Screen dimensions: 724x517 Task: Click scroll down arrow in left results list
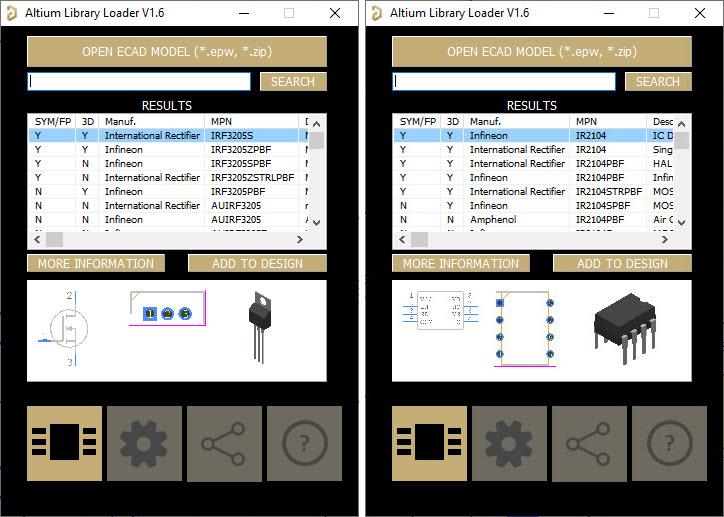[x=316, y=222]
